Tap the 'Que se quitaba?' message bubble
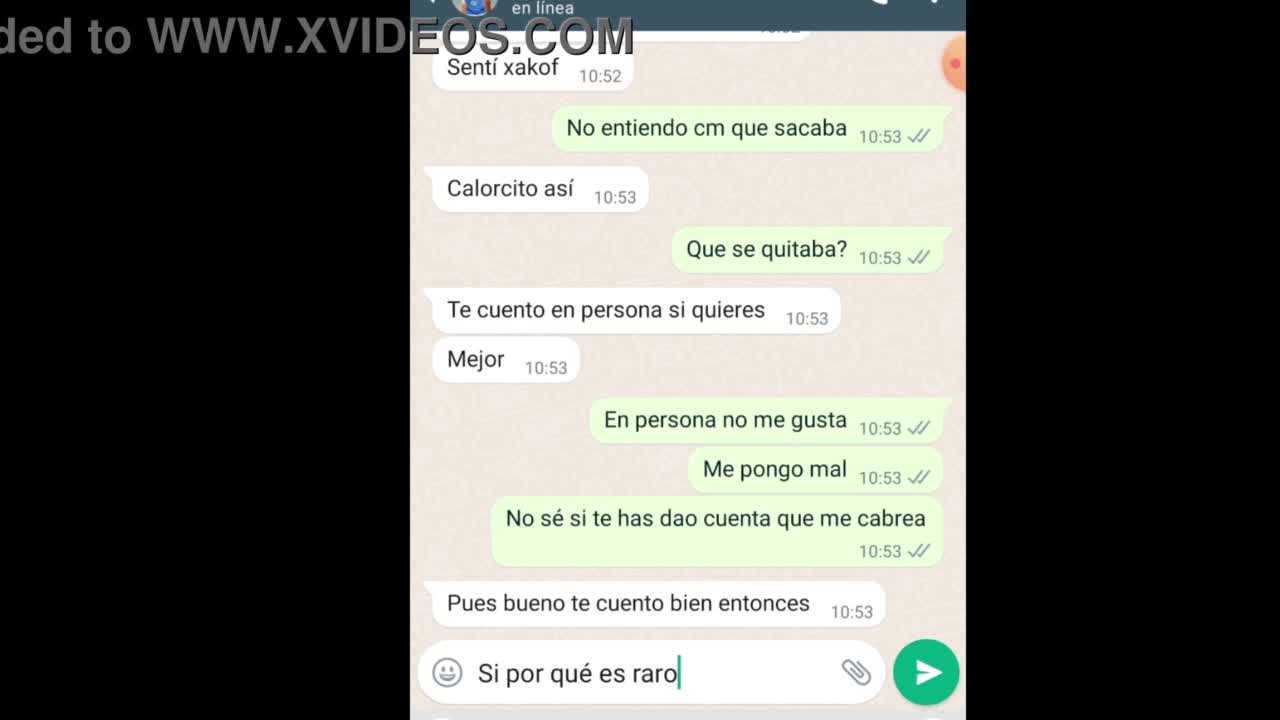This screenshot has width=1280, height=720. pos(807,250)
